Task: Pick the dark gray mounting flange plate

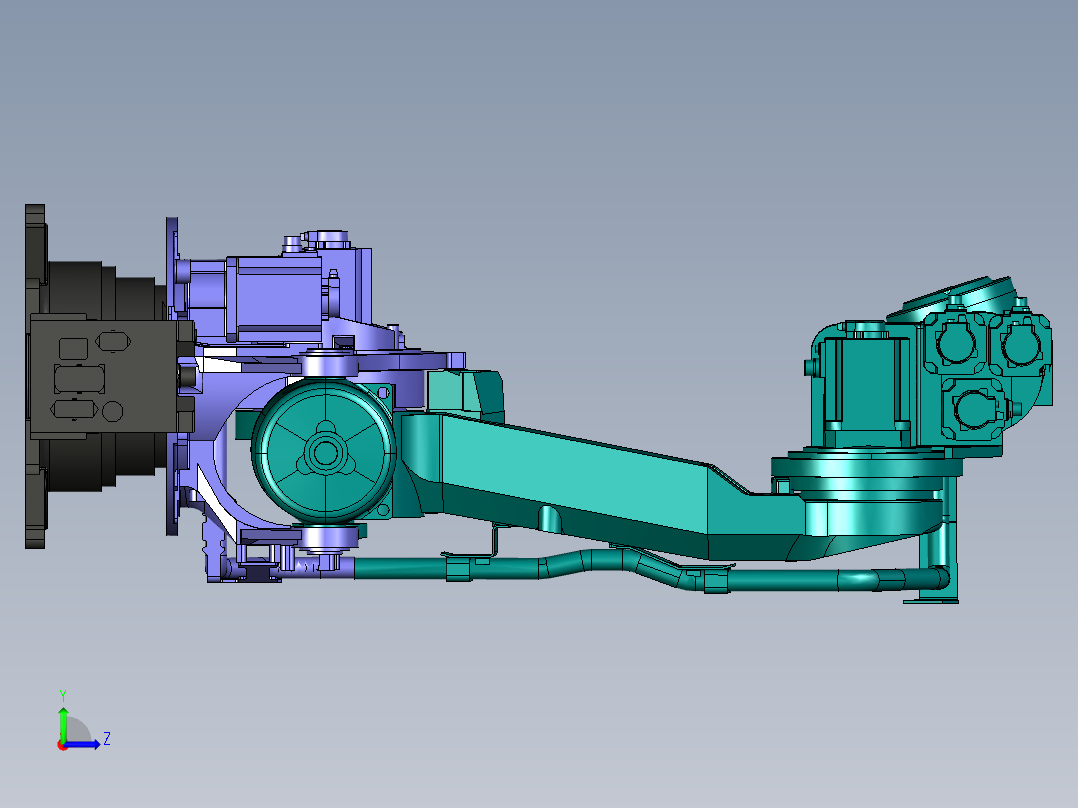Action: click(35, 376)
